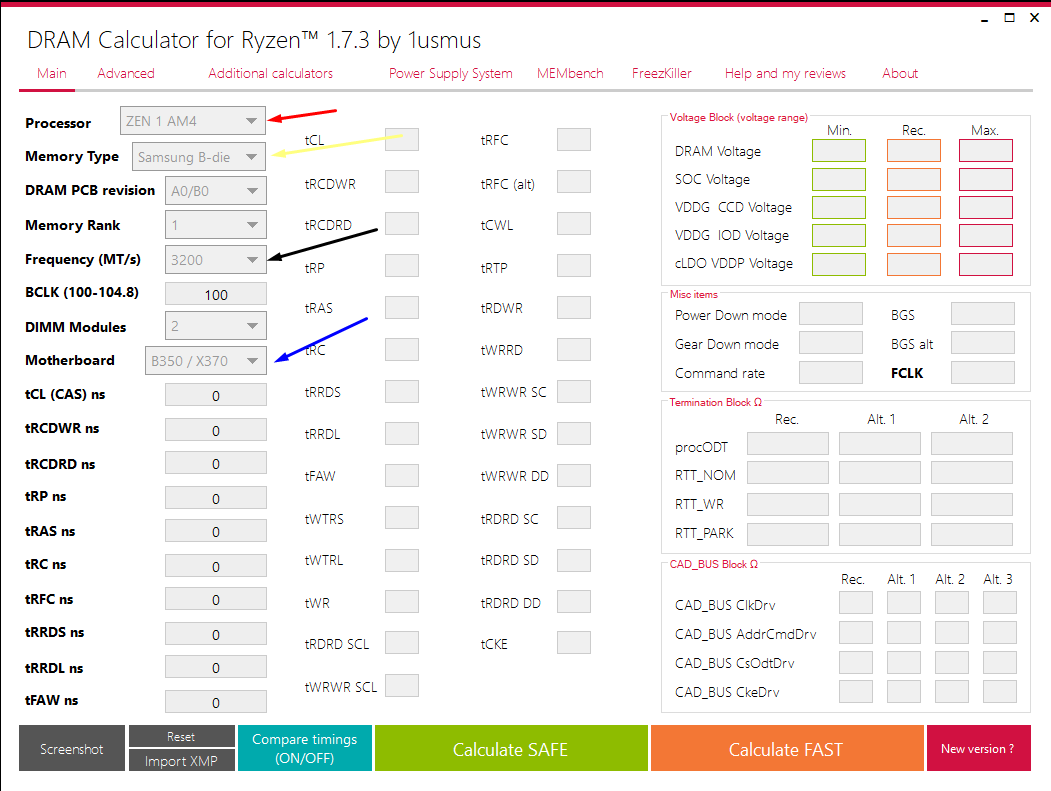Click the tRFC ns input field

click(216, 599)
